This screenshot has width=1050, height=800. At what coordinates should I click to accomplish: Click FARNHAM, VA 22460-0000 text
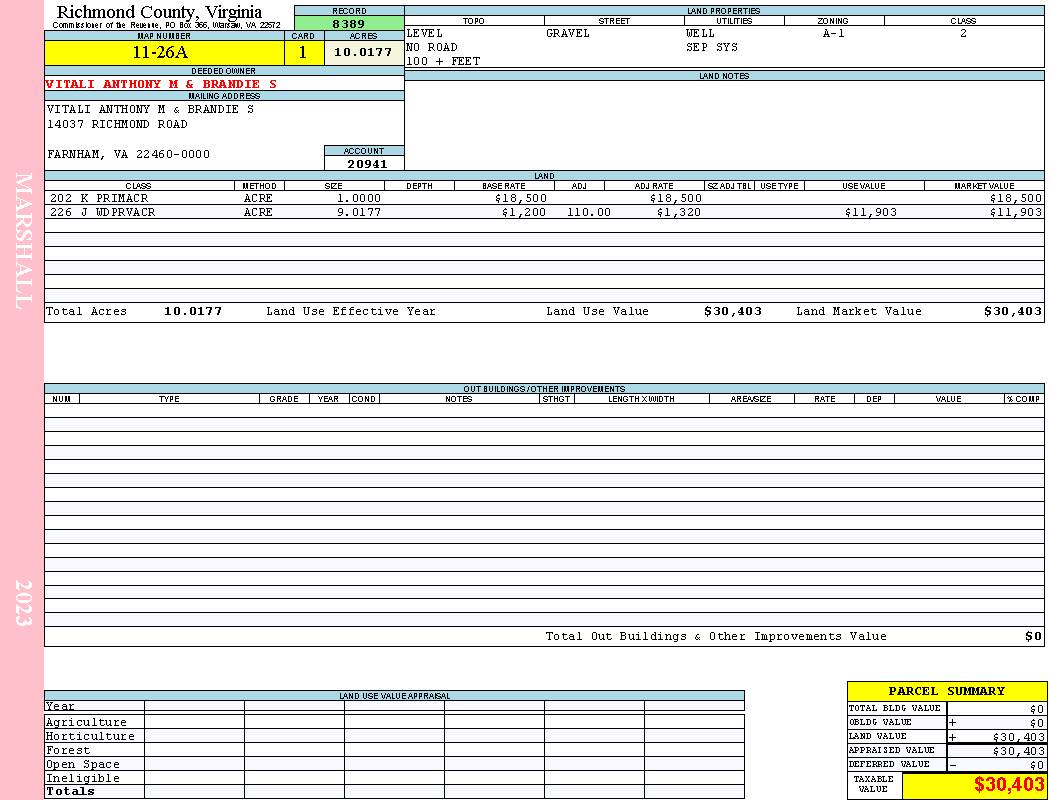[128, 154]
